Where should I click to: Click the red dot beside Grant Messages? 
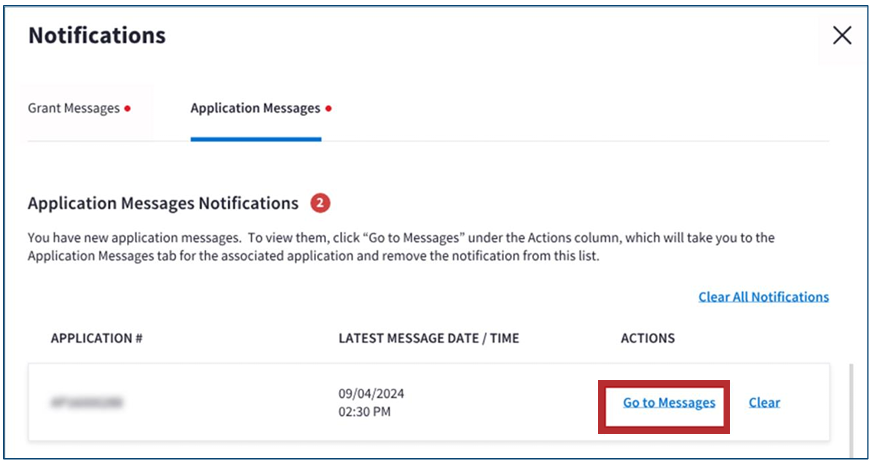pos(128,109)
